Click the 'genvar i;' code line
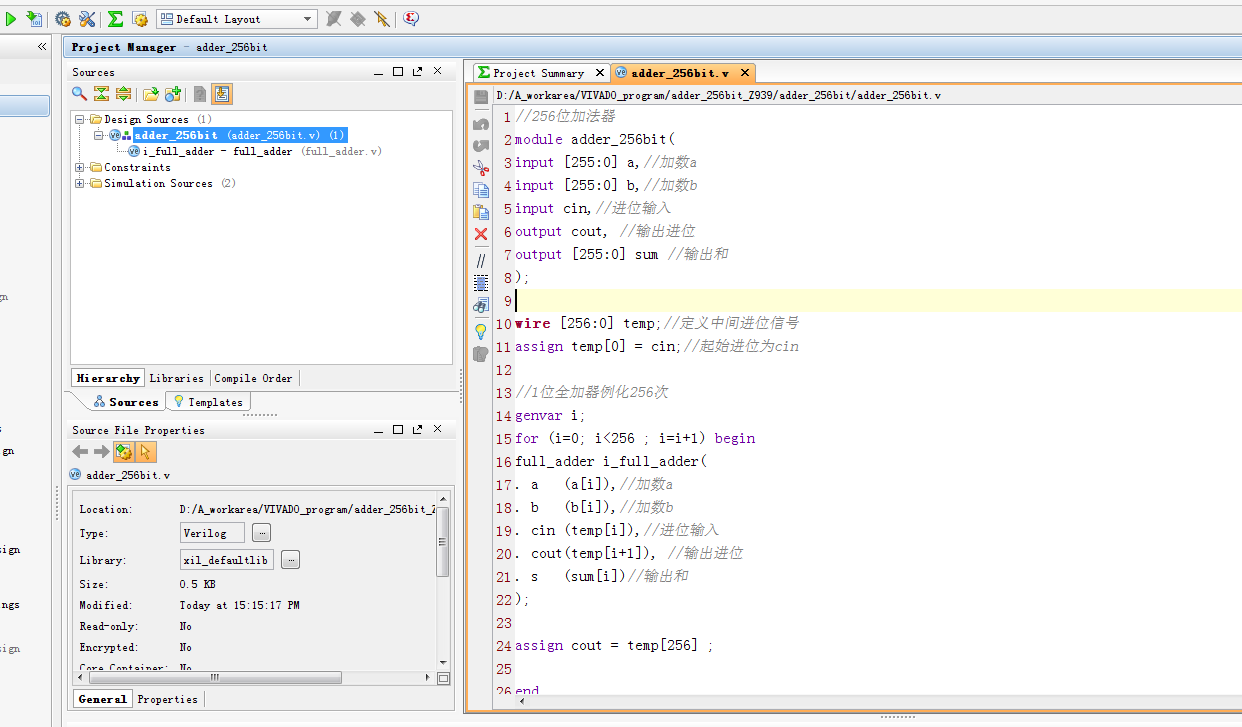The width and height of the screenshot is (1242, 727). pos(550,415)
